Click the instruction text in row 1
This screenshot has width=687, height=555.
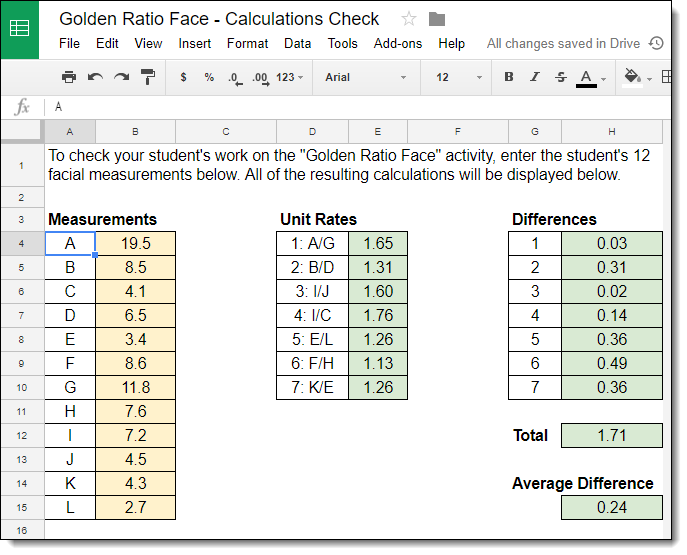coord(349,165)
